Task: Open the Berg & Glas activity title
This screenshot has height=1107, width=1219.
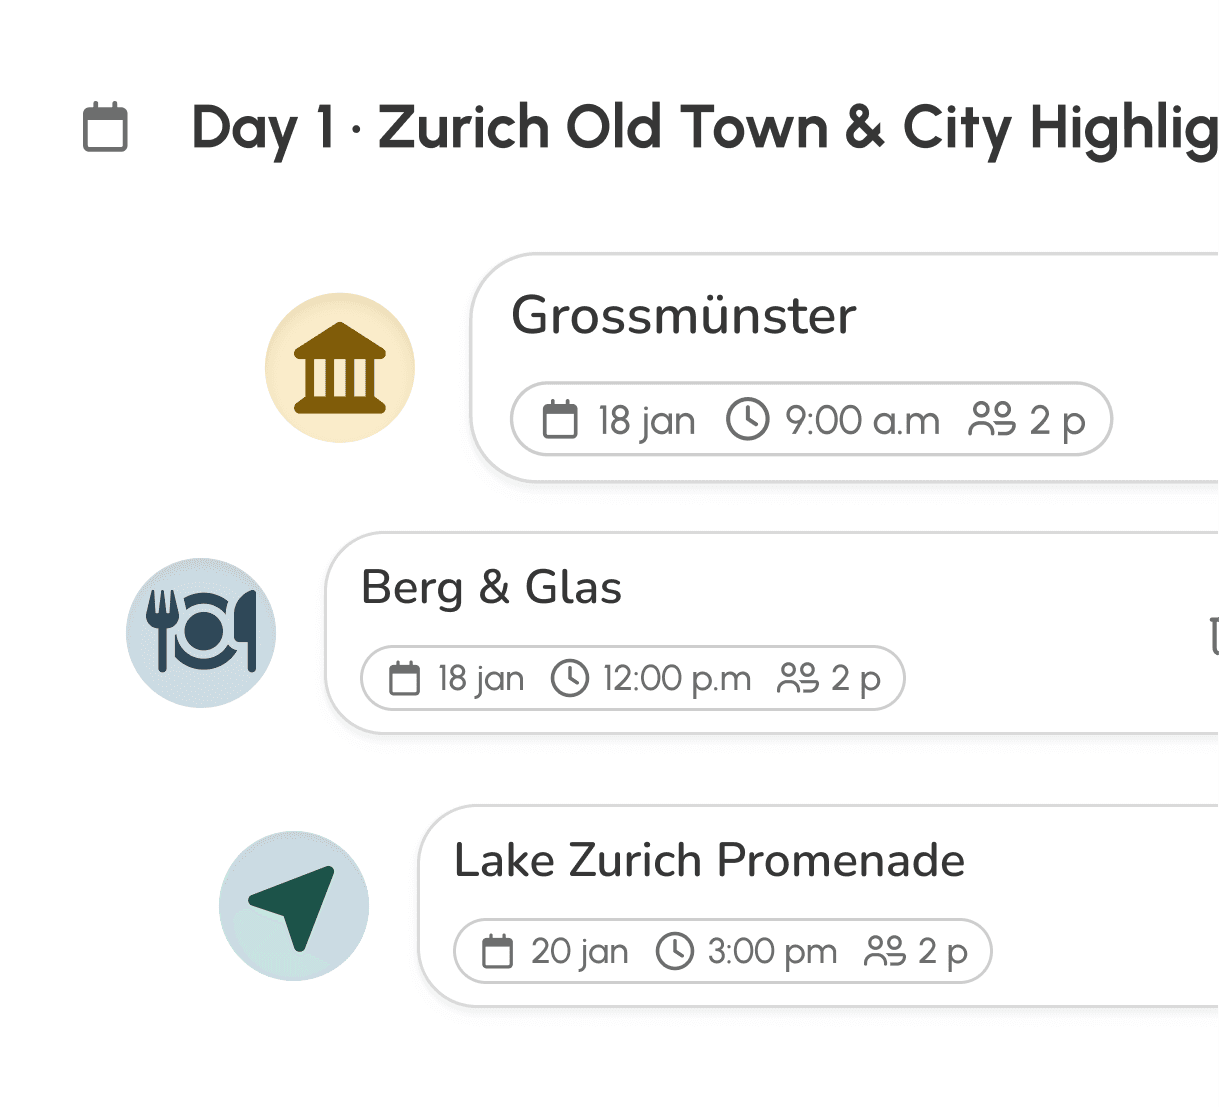Action: pos(491,587)
